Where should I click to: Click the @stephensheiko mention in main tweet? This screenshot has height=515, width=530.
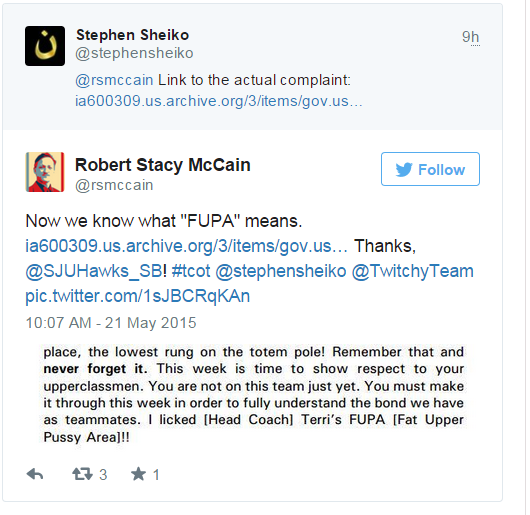(x=281, y=271)
